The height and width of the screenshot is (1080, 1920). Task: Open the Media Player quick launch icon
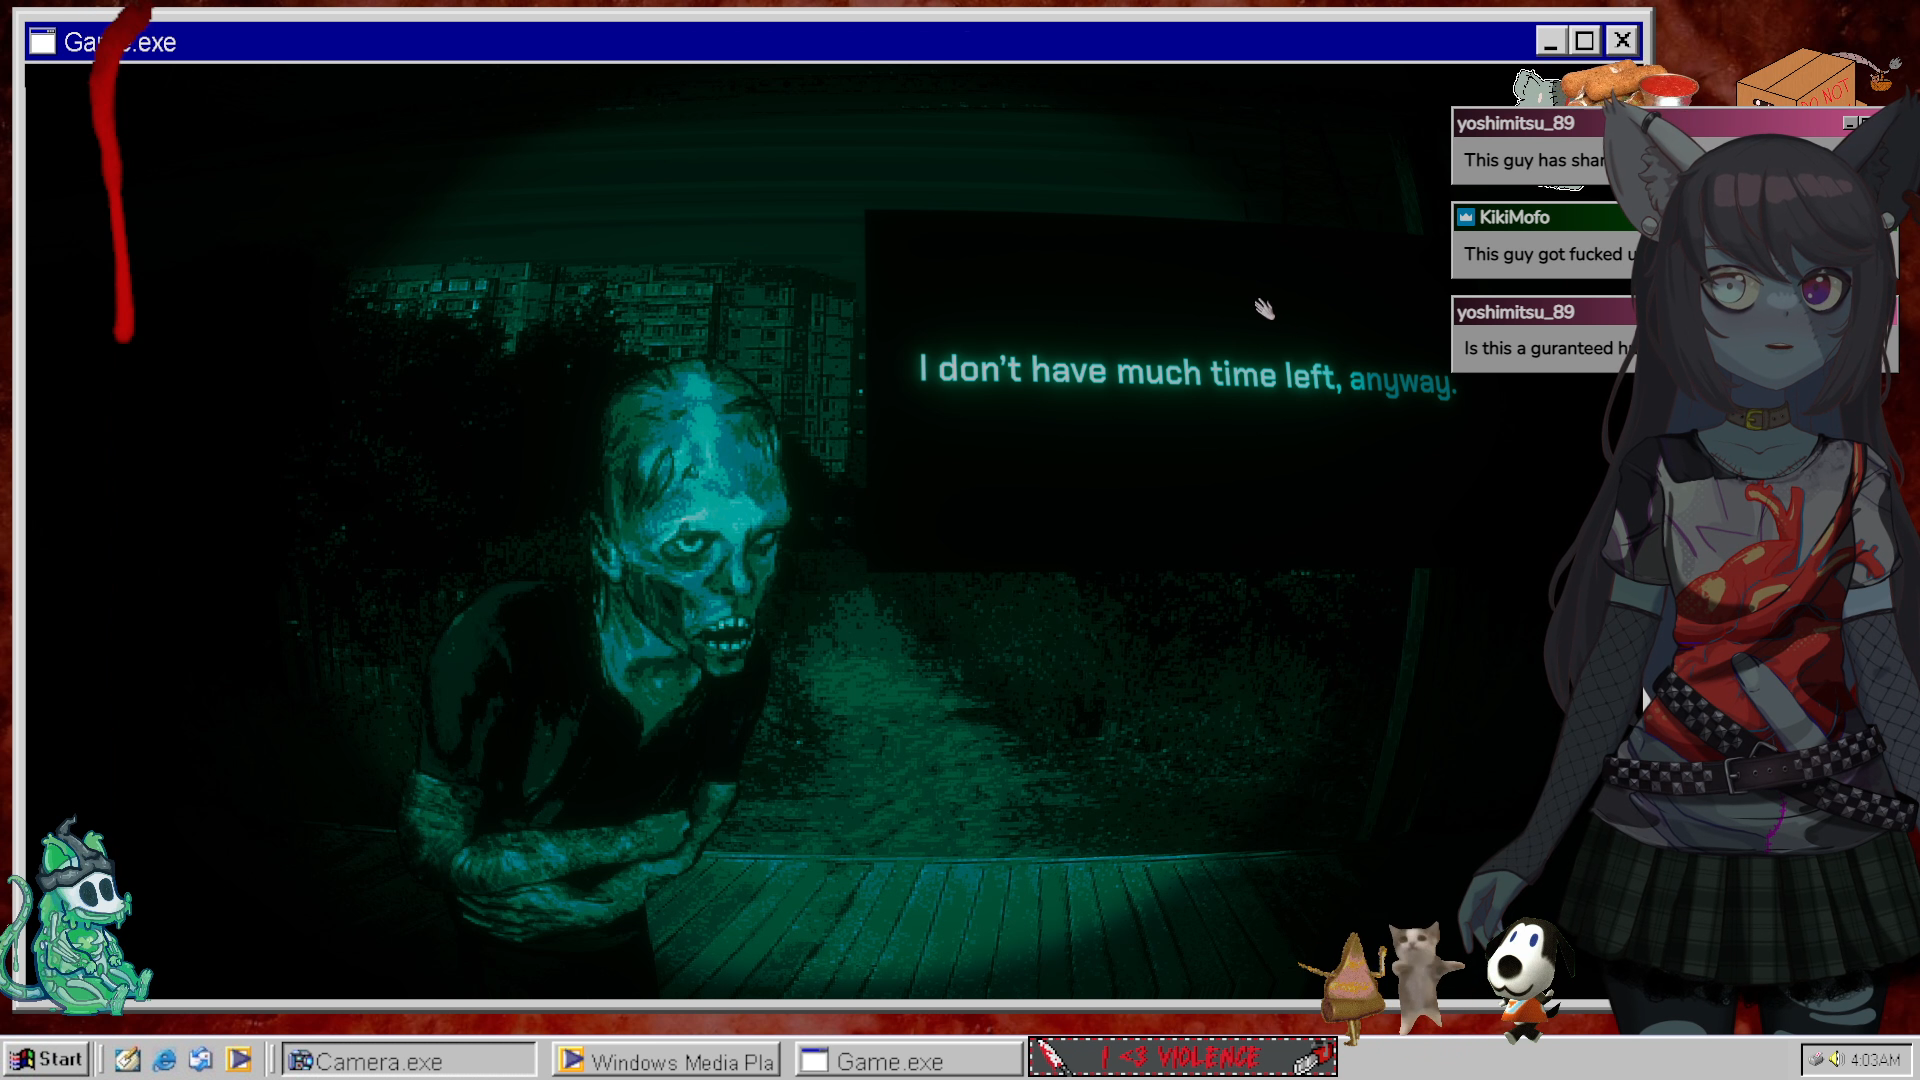[x=238, y=1059]
